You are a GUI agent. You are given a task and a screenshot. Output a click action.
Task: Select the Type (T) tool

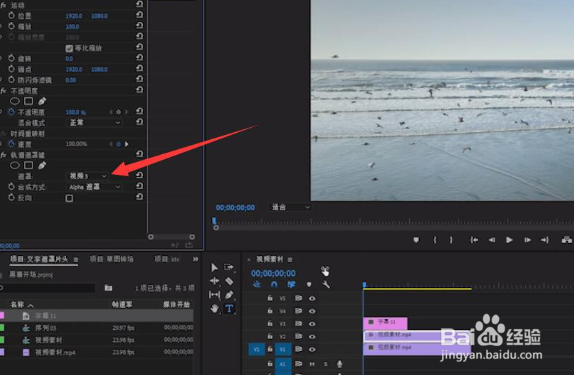click(229, 309)
